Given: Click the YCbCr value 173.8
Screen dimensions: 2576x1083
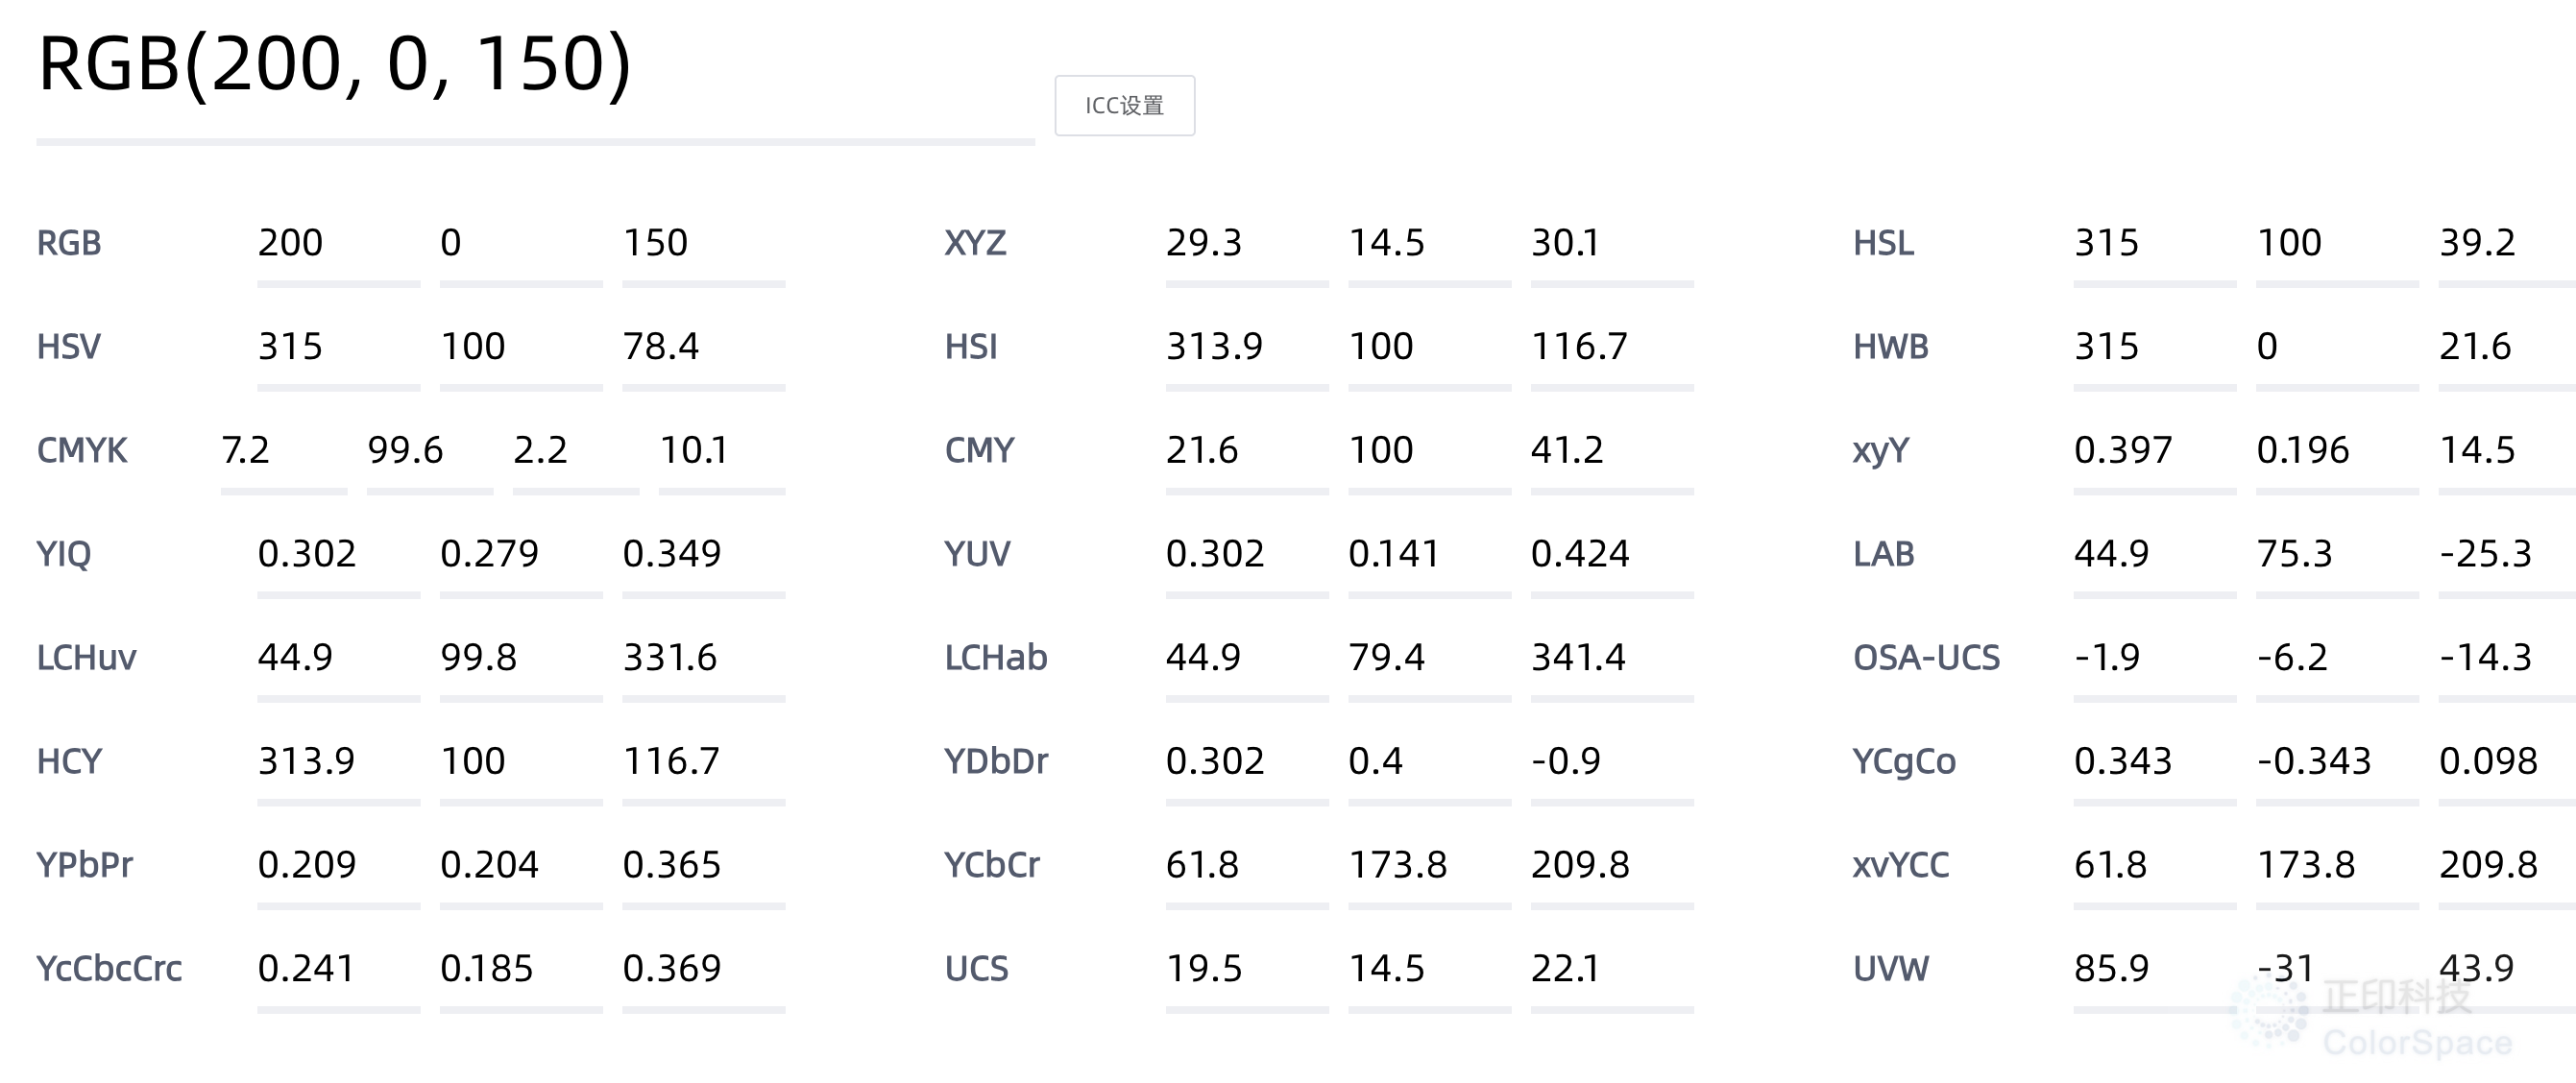Looking at the screenshot, I should coord(1429,870).
